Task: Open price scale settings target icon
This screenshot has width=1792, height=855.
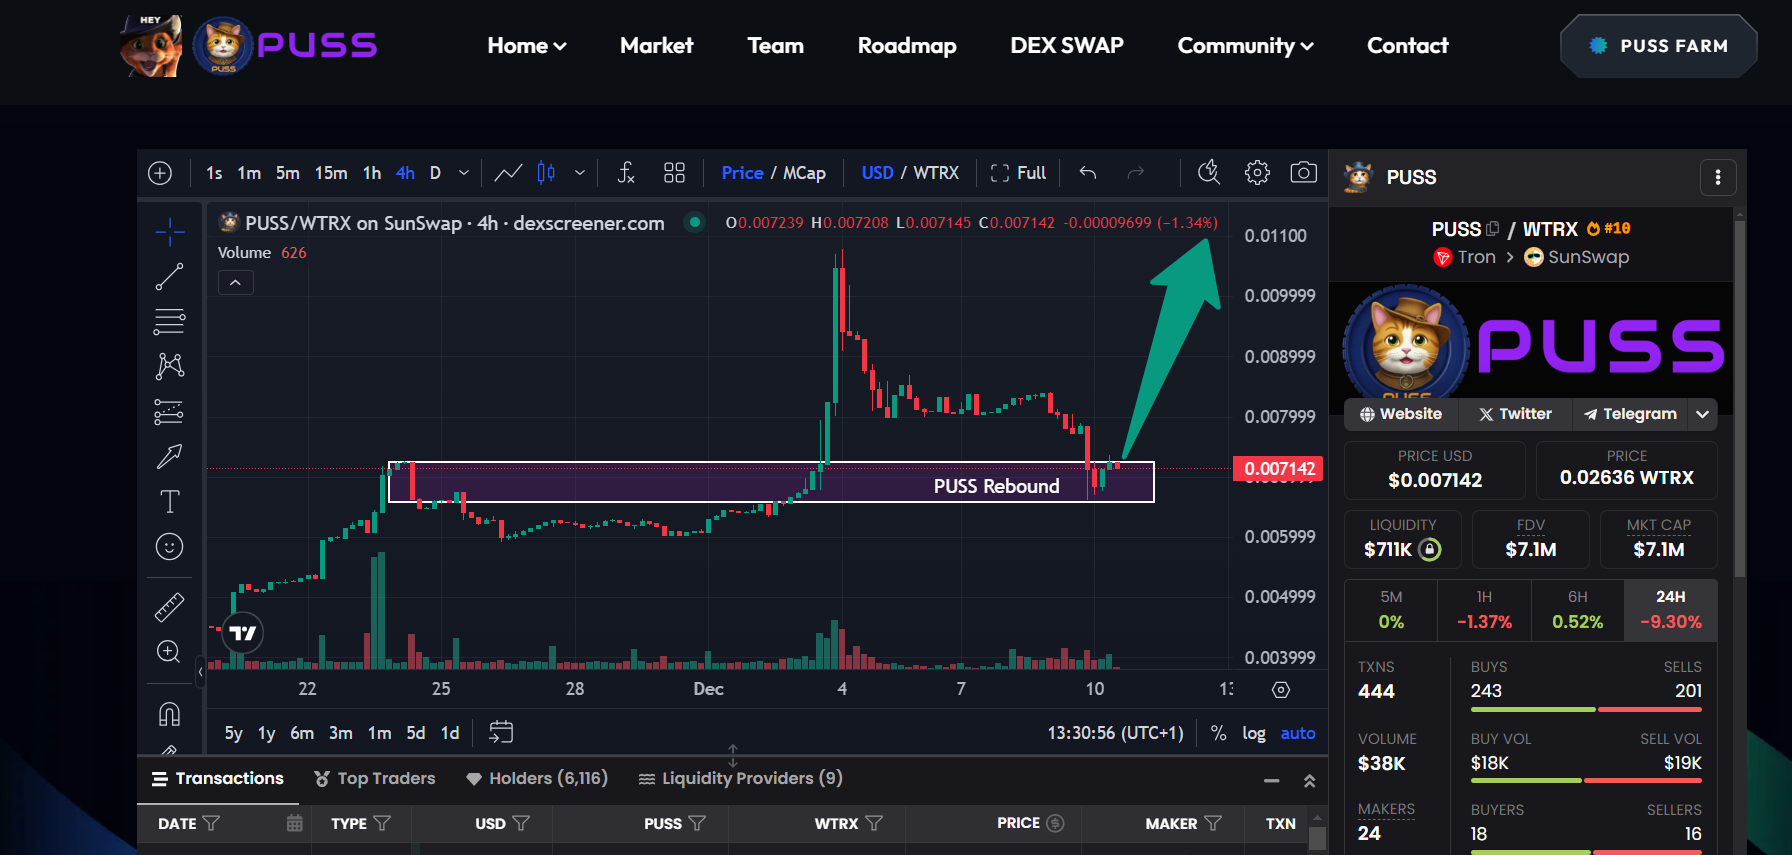Action: (1281, 690)
